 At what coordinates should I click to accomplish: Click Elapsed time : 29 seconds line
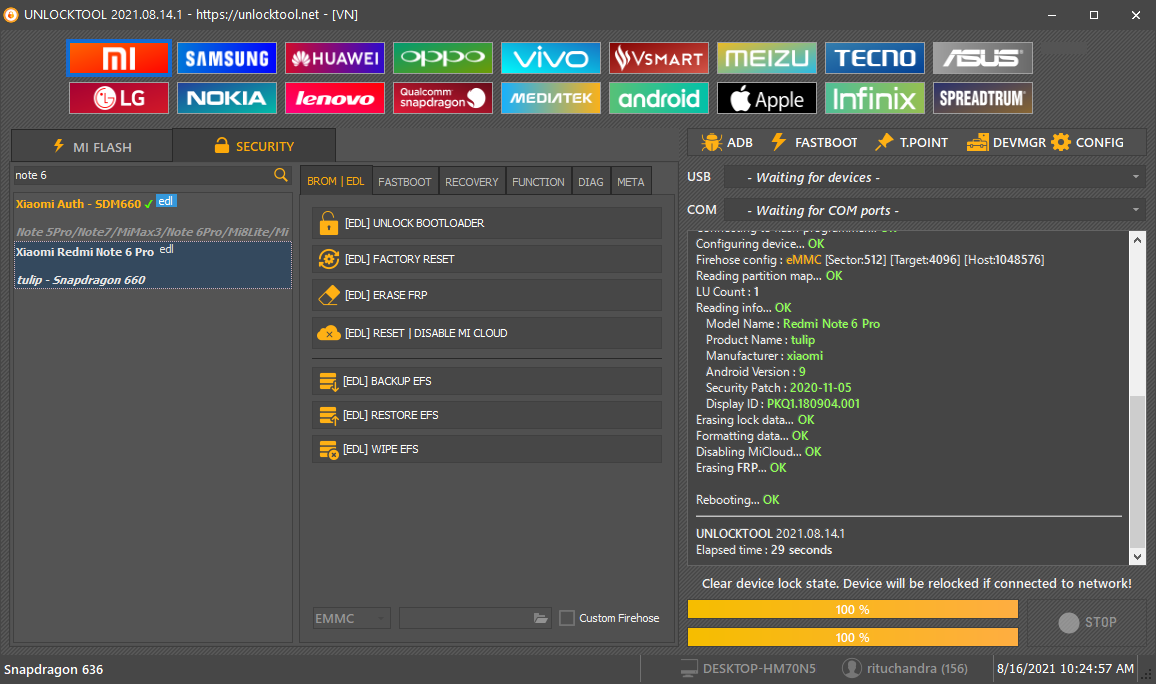764,550
